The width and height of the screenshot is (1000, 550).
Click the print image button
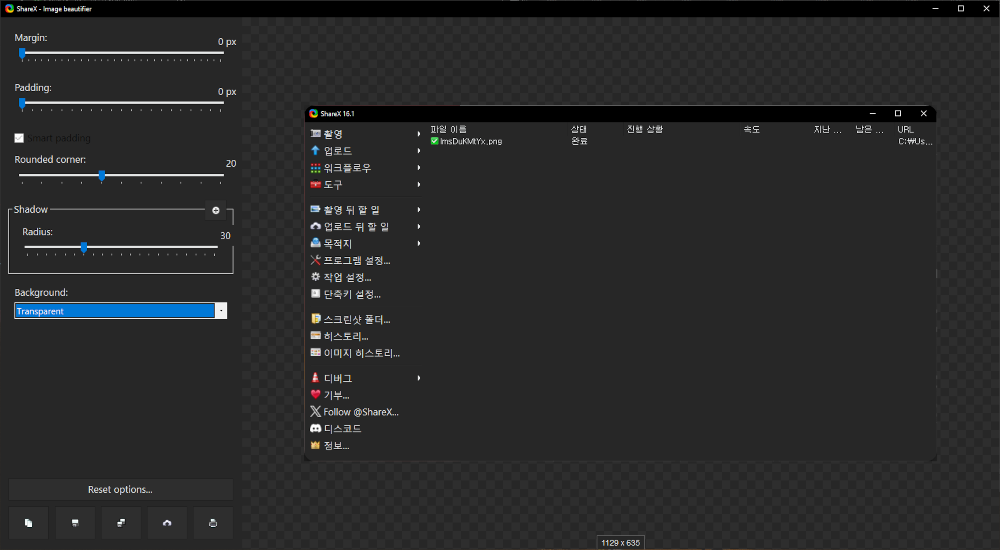click(x=213, y=523)
